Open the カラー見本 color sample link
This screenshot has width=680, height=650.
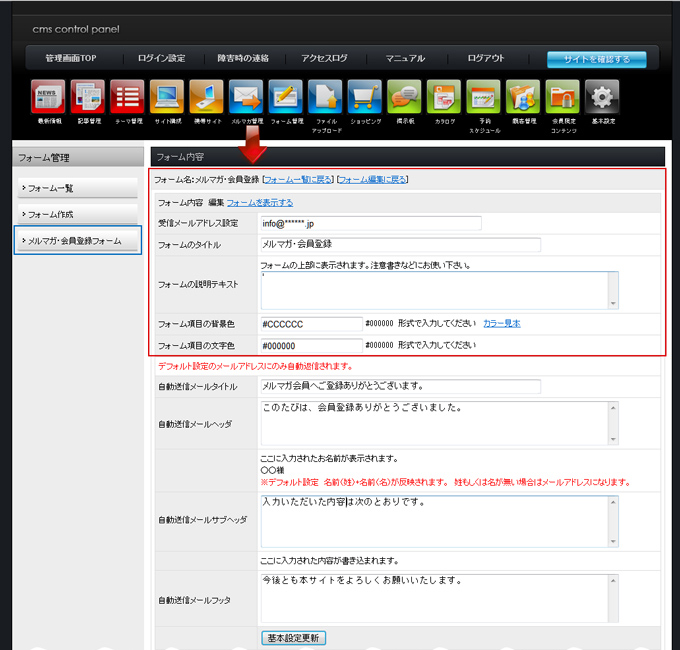tap(501, 323)
